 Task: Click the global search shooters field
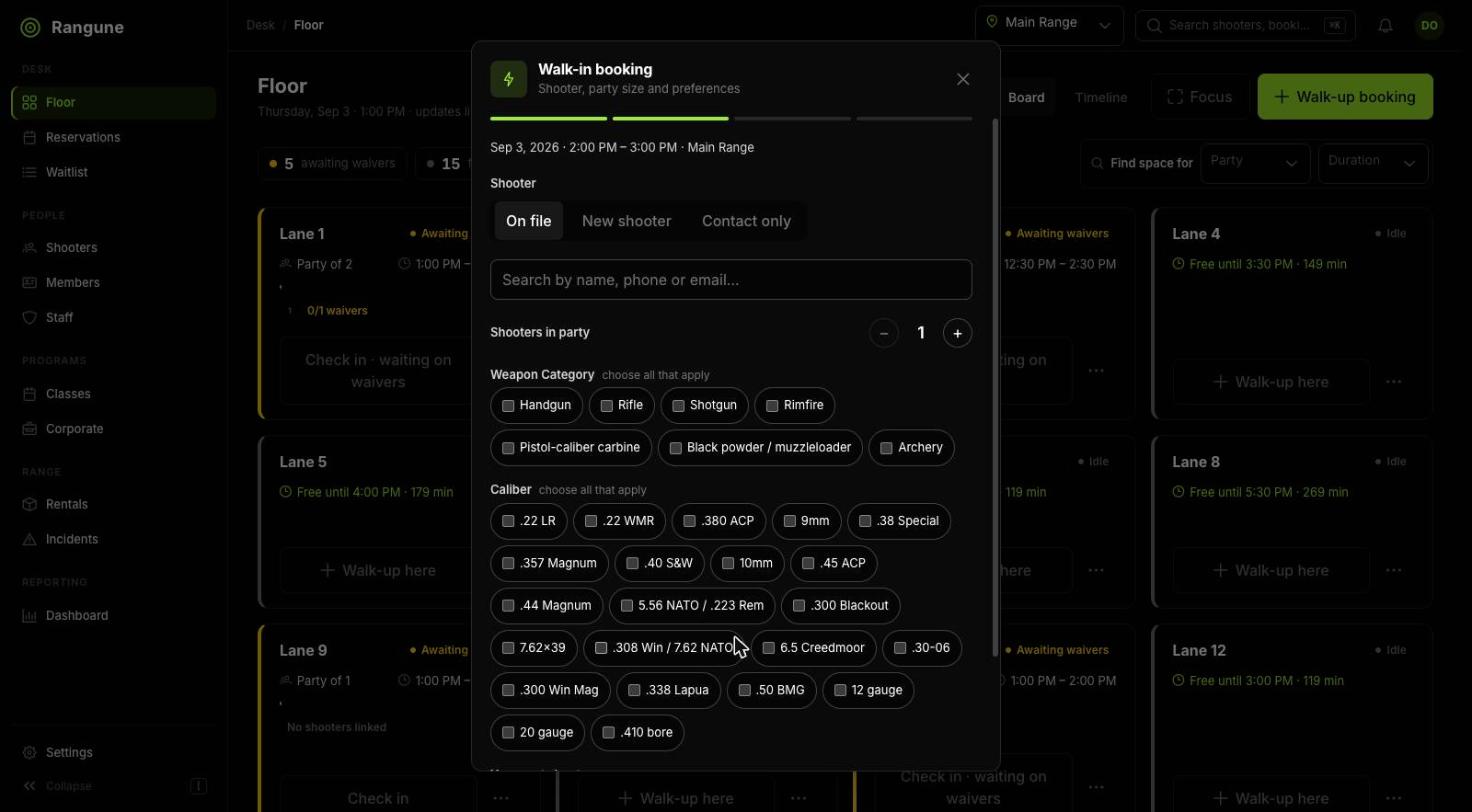1245,26
